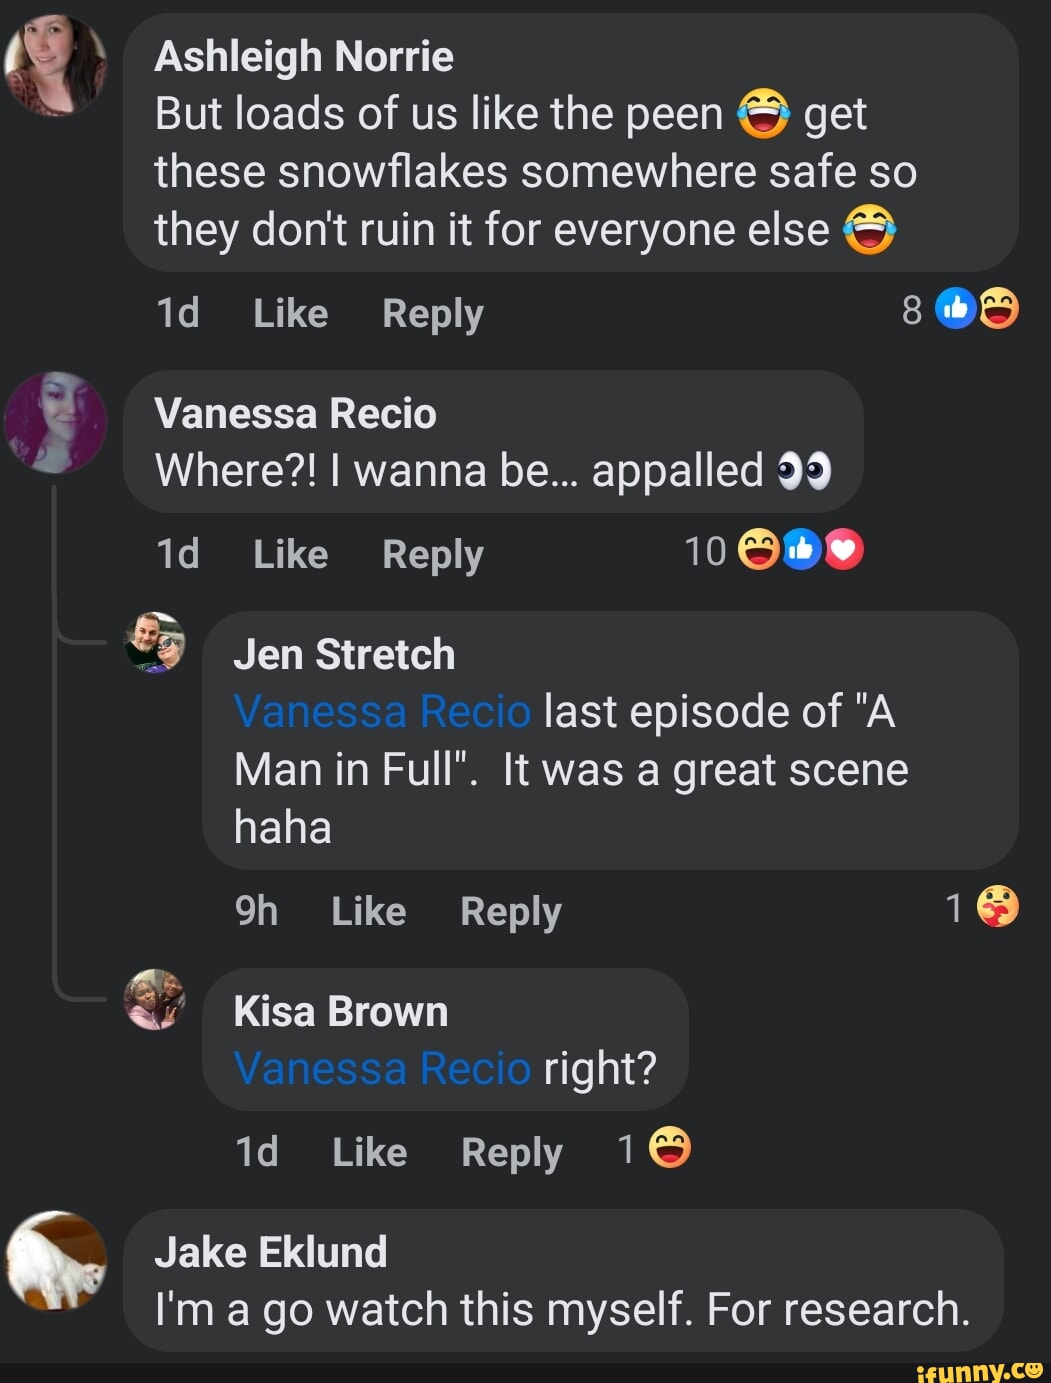Open Vanessa Recio's profile picture
Image resolution: width=1051 pixels, height=1383 pixels.
tap(55, 423)
